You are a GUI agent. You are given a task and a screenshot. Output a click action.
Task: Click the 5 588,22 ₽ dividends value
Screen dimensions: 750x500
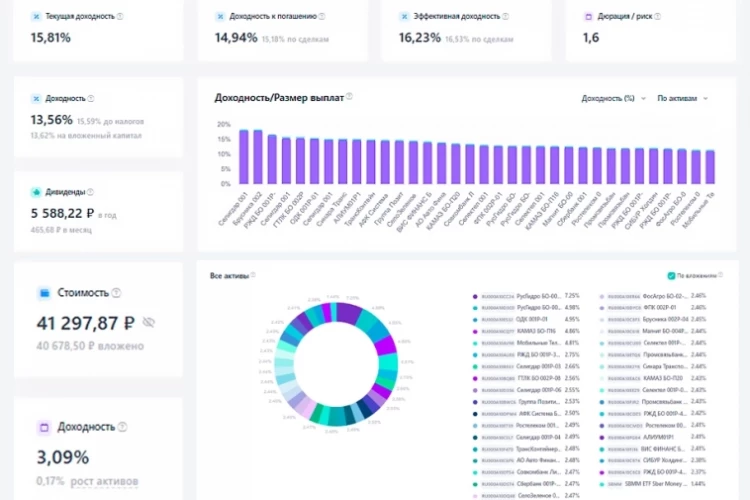click(62, 213)
